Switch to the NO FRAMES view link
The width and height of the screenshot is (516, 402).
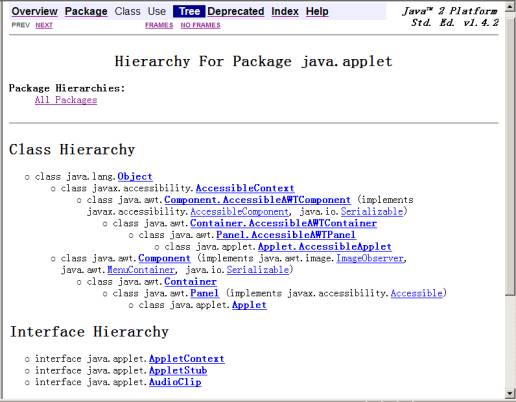tap(200, 25)
